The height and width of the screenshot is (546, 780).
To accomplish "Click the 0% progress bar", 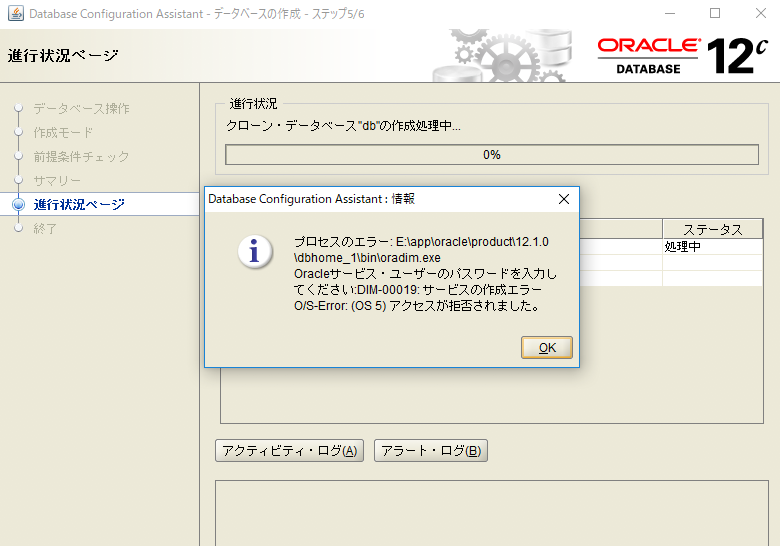I will tap(492, 155).
